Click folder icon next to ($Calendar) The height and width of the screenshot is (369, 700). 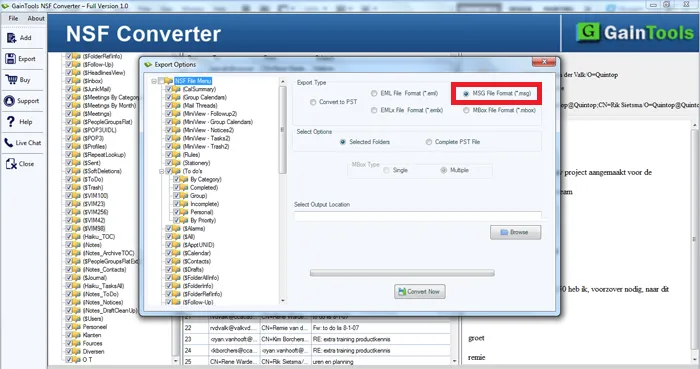(x=177, y=253)
